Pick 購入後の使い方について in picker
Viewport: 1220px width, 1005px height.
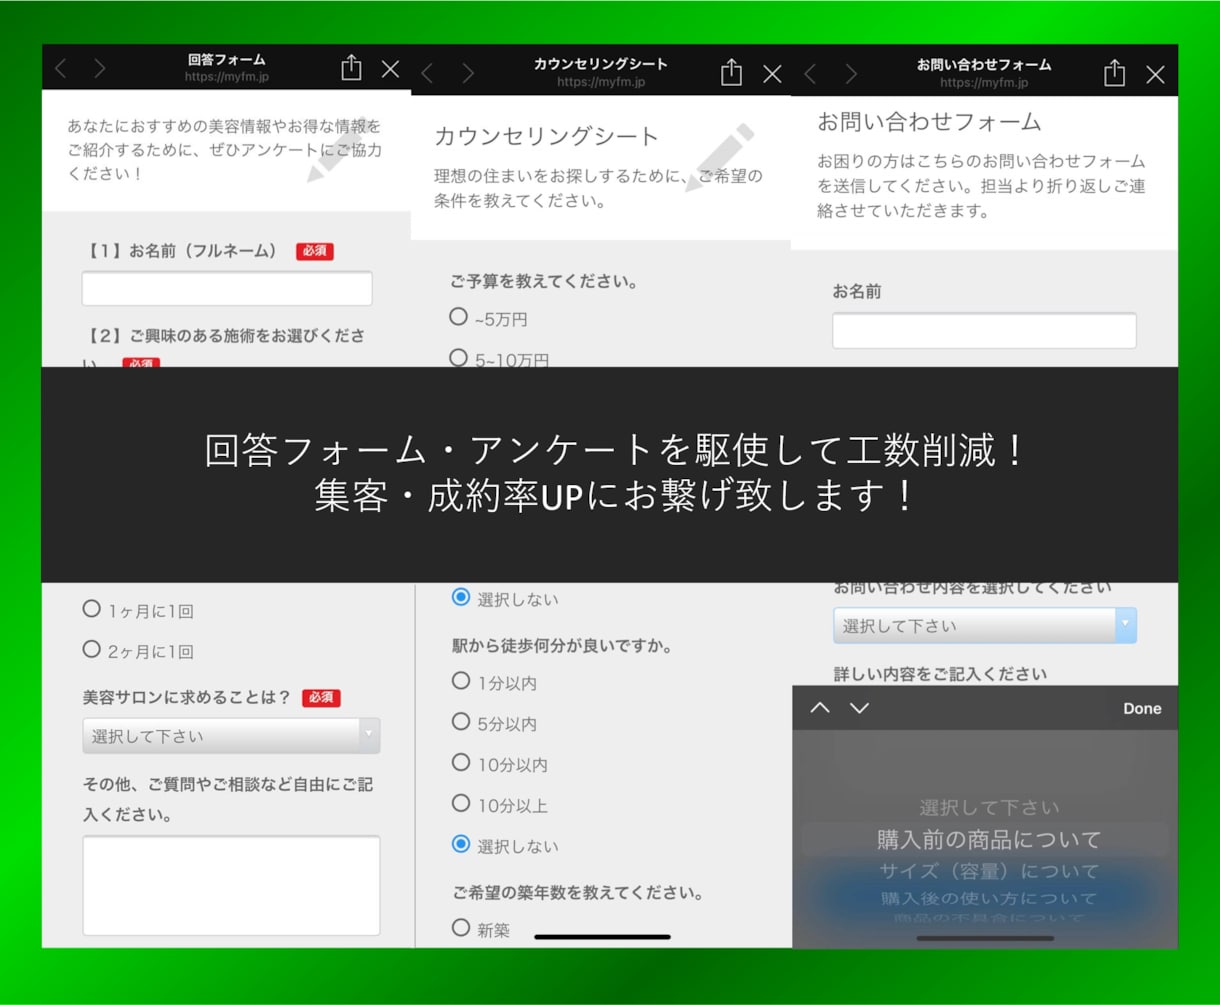[x=989, y=898]
